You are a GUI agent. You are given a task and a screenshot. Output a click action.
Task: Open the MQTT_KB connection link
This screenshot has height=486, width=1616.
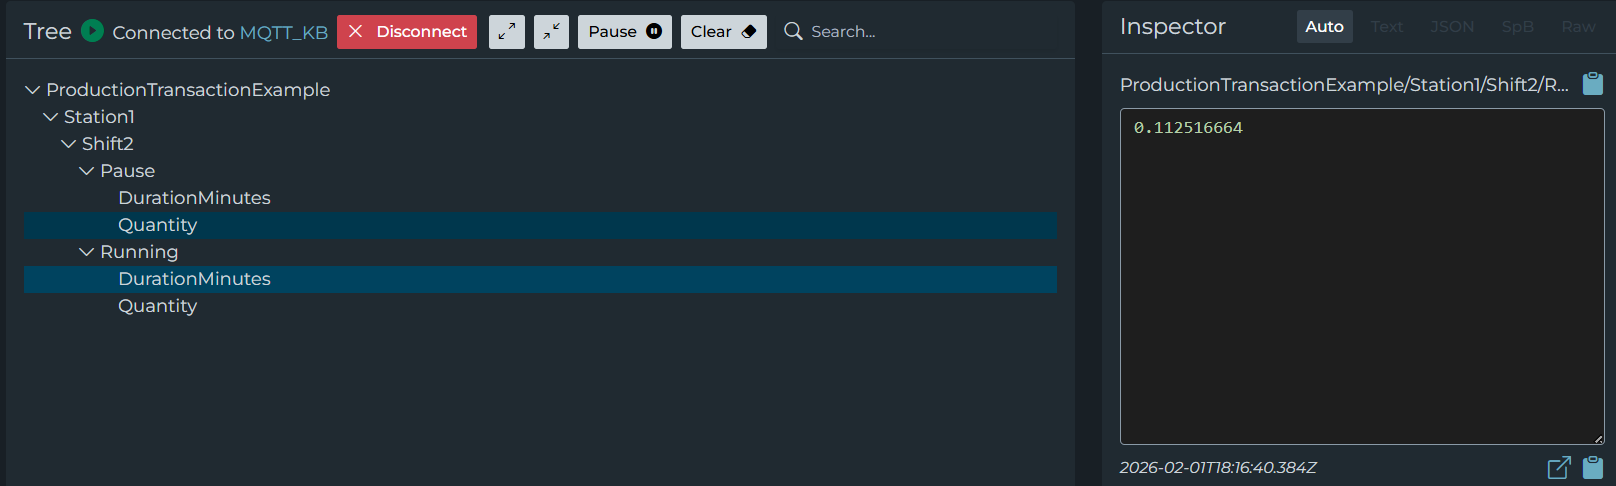284,32
